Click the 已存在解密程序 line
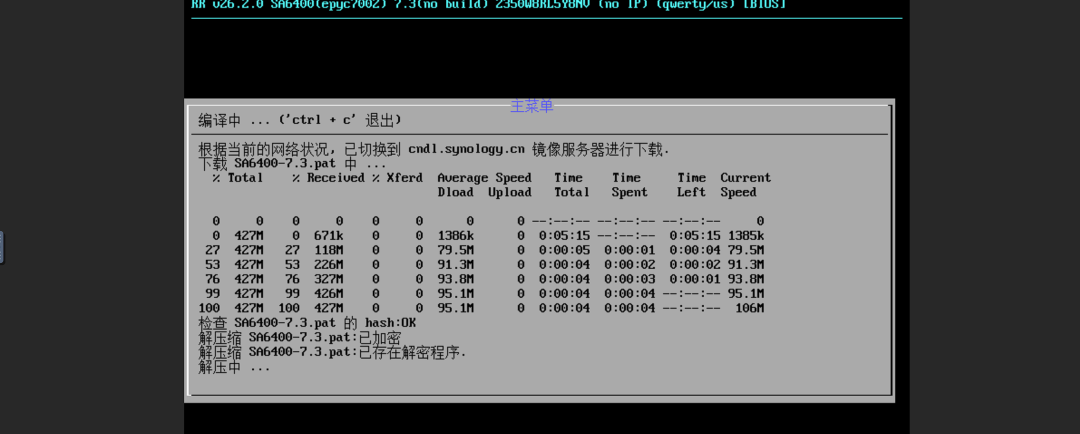 [333, 352]
